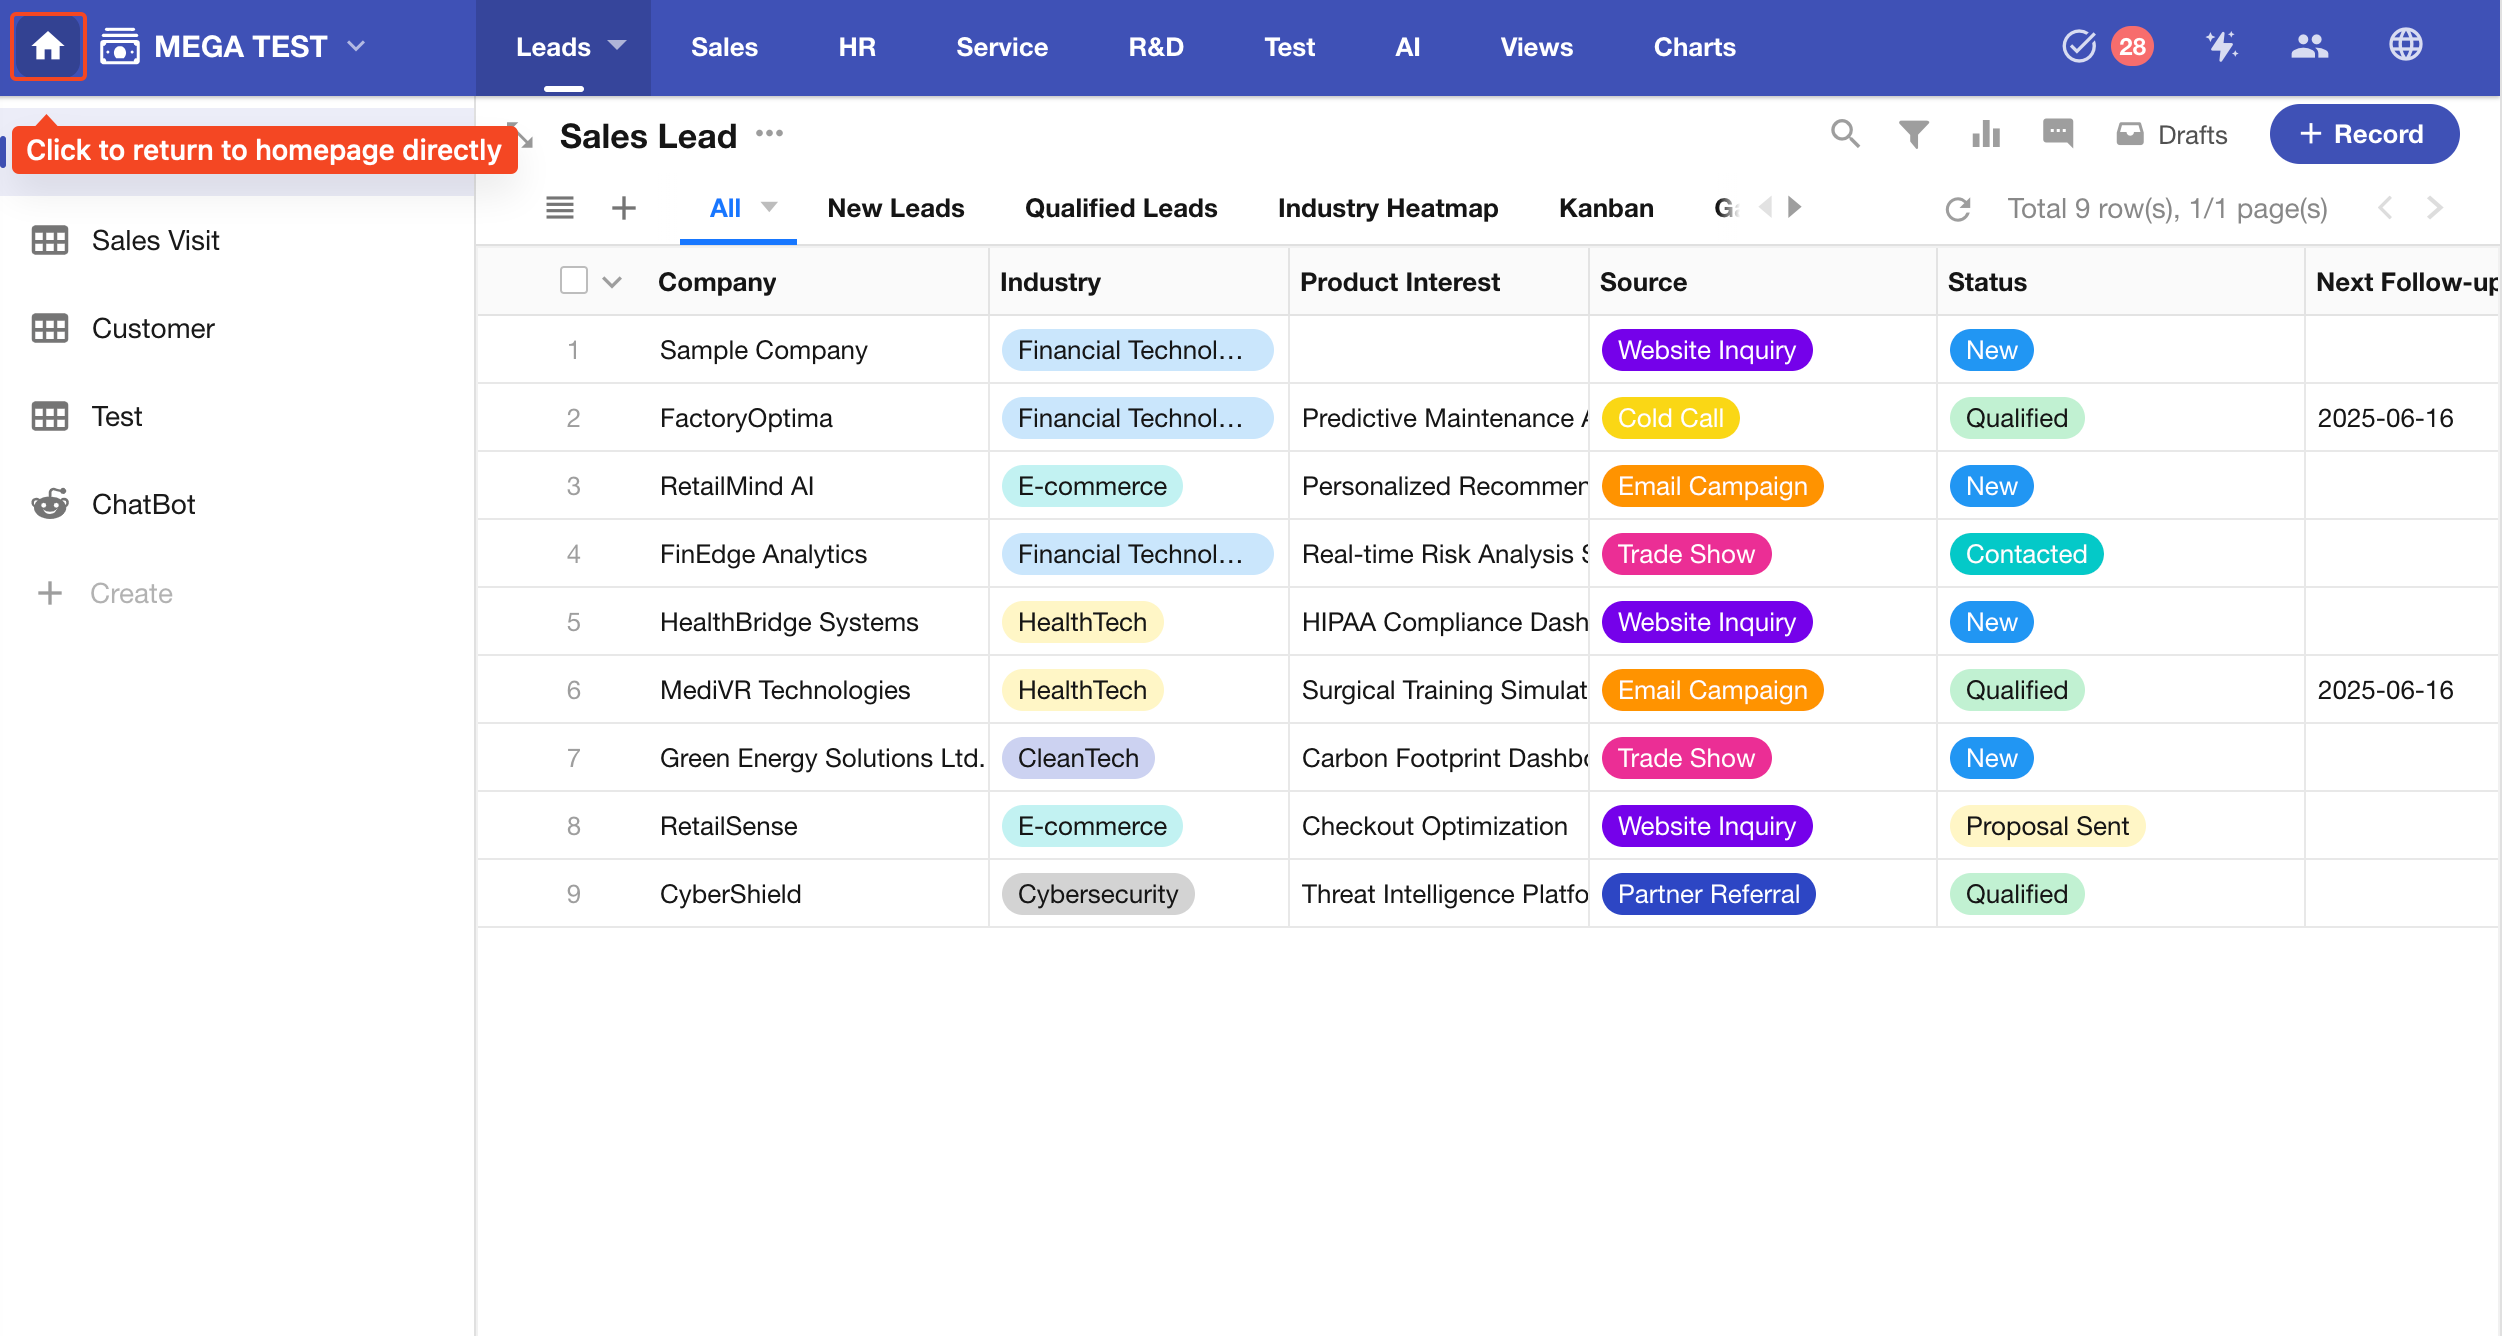Click the Trade Show tag for FinEdge Analytics
The image size is (2502, 1336).
(x=1685, y=554)
